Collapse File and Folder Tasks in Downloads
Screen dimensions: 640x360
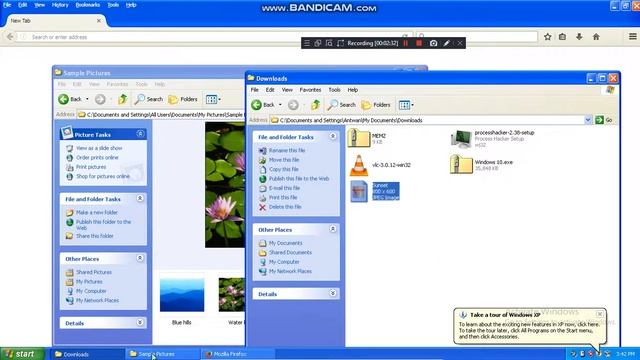point(333,136)
